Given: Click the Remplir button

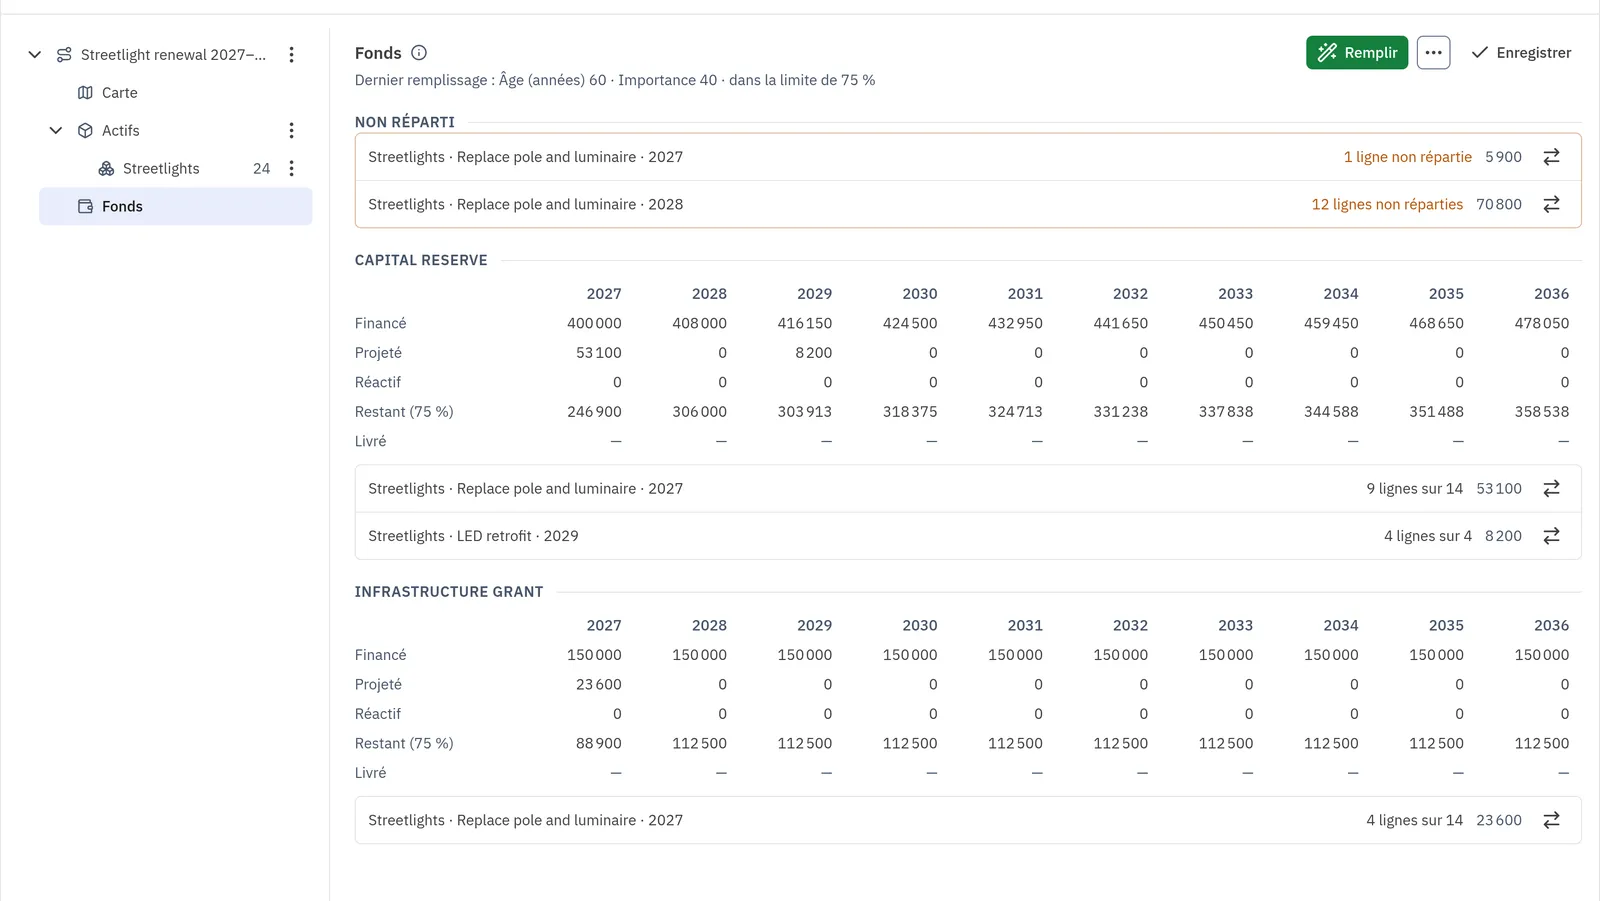Looking at the screenshot, I should 1357,53.
